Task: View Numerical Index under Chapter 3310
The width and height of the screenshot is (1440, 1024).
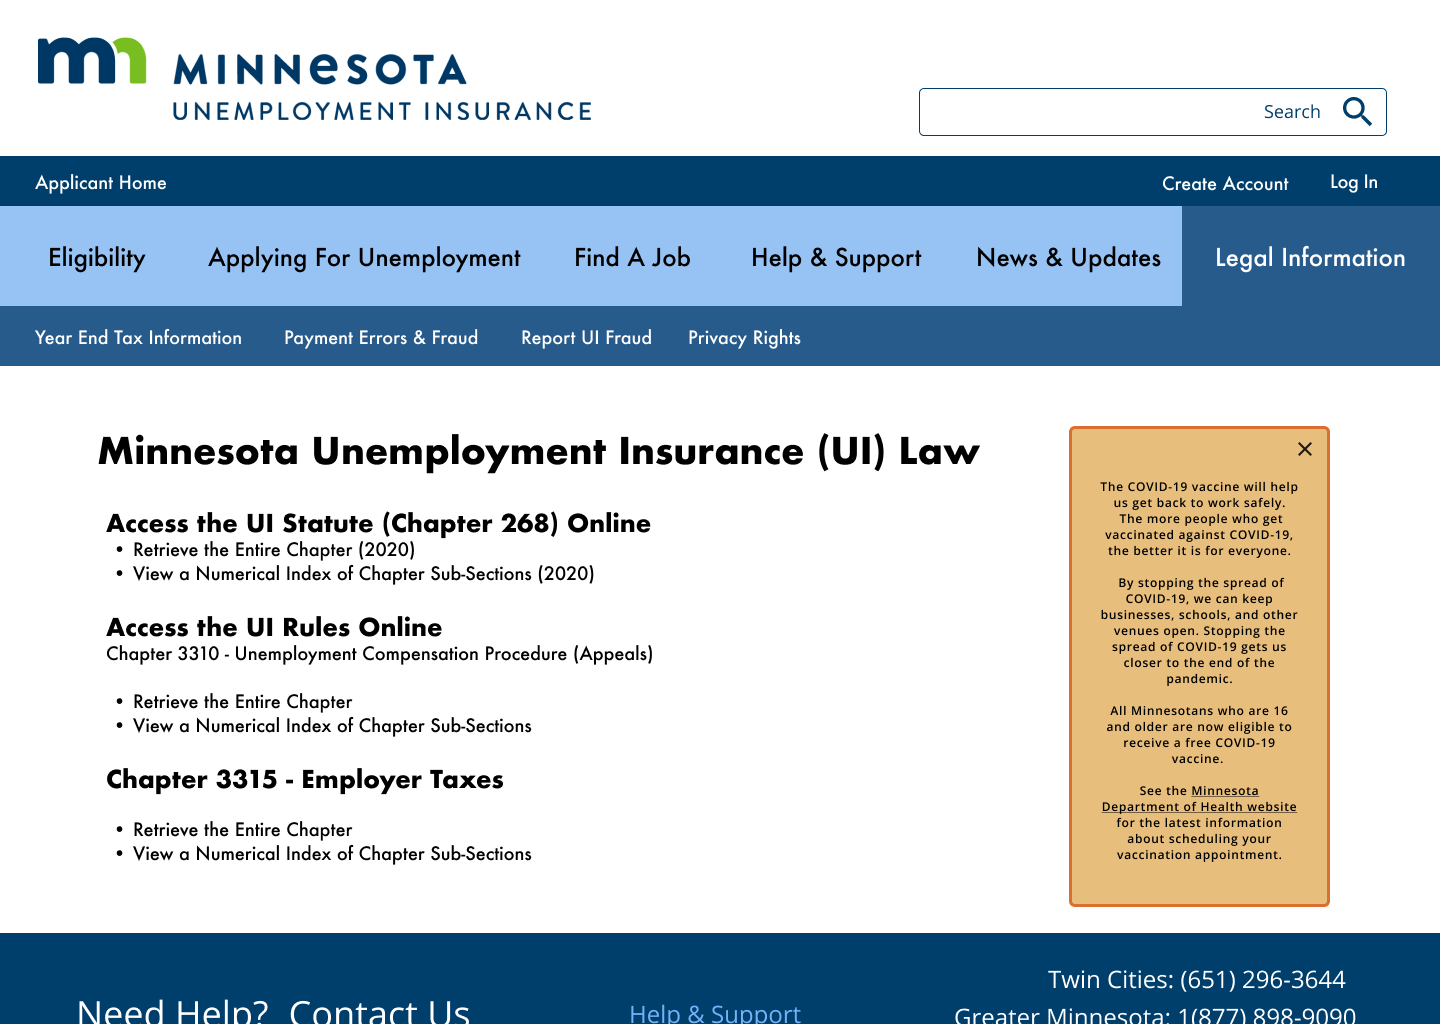Action: click(x=332, y=726)
